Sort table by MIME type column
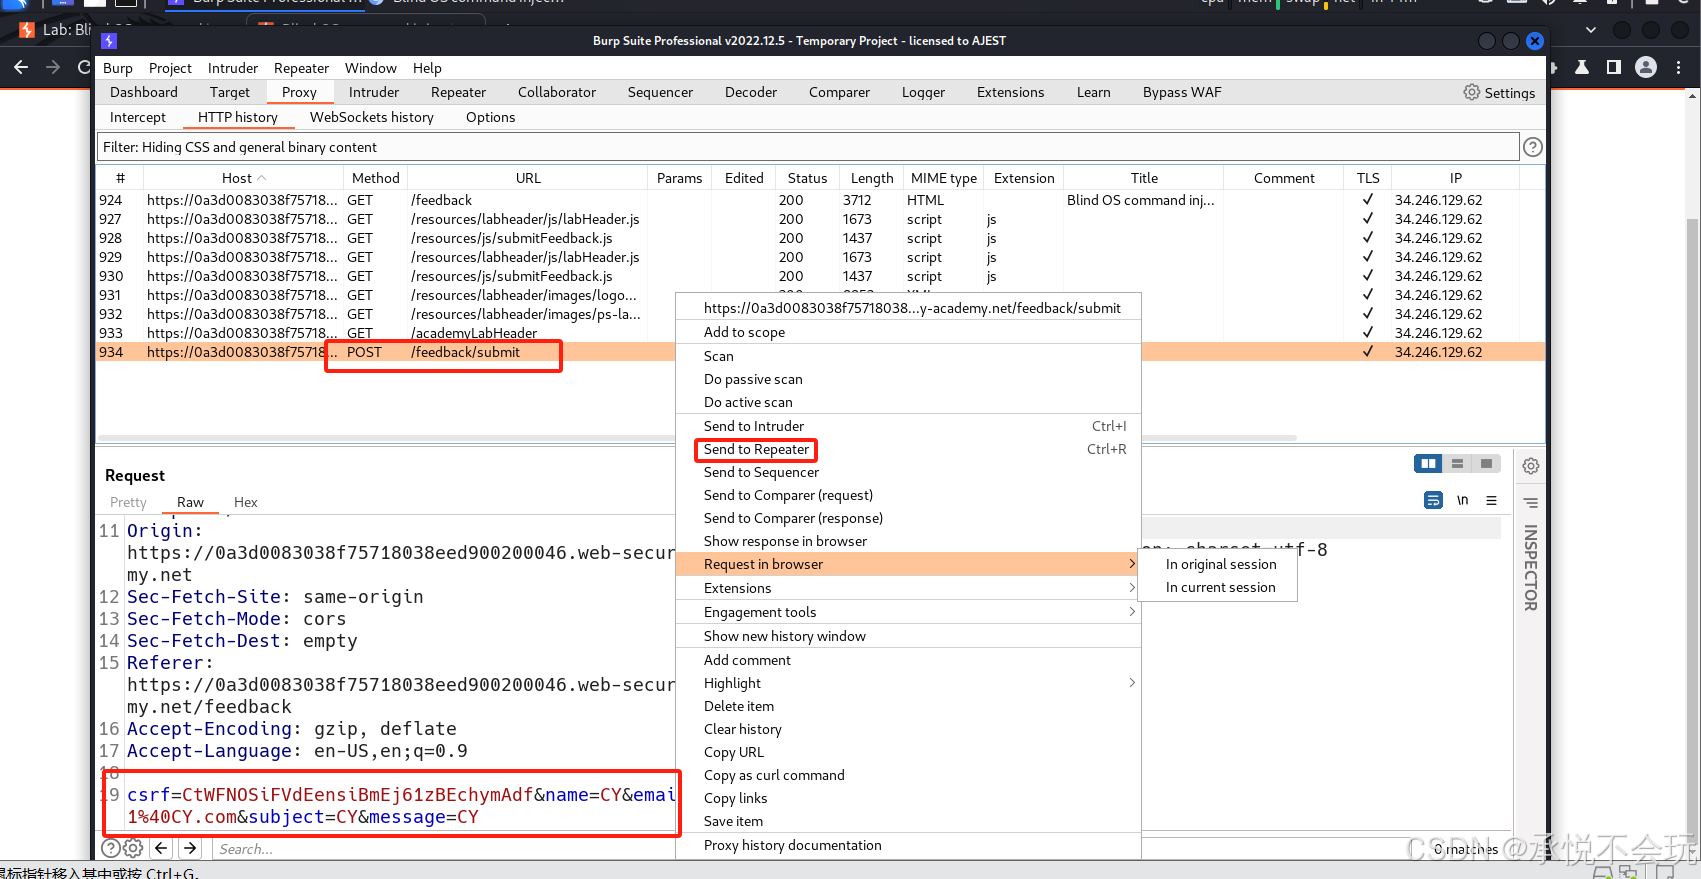Screen dimensions: 1701x879 [x=944, y=178]
